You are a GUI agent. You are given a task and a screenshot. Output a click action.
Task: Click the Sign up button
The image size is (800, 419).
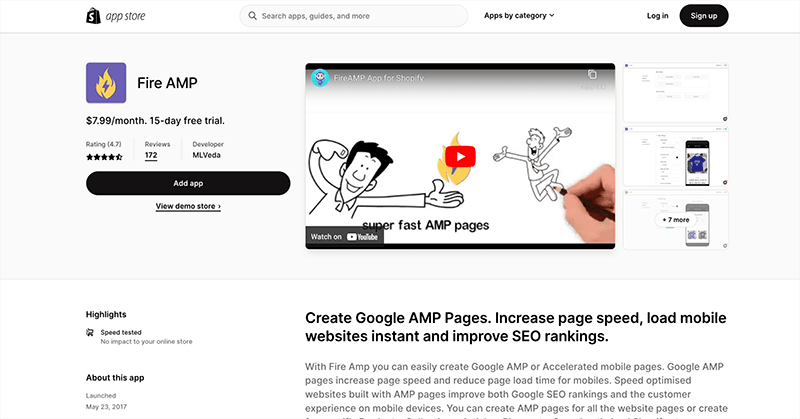[704, 16]
